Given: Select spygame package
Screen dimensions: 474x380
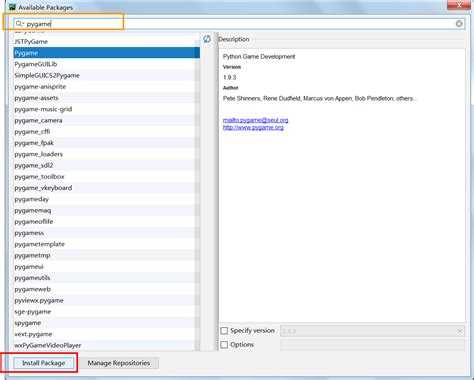Looking at the screenshot, I should click(107, 323).
